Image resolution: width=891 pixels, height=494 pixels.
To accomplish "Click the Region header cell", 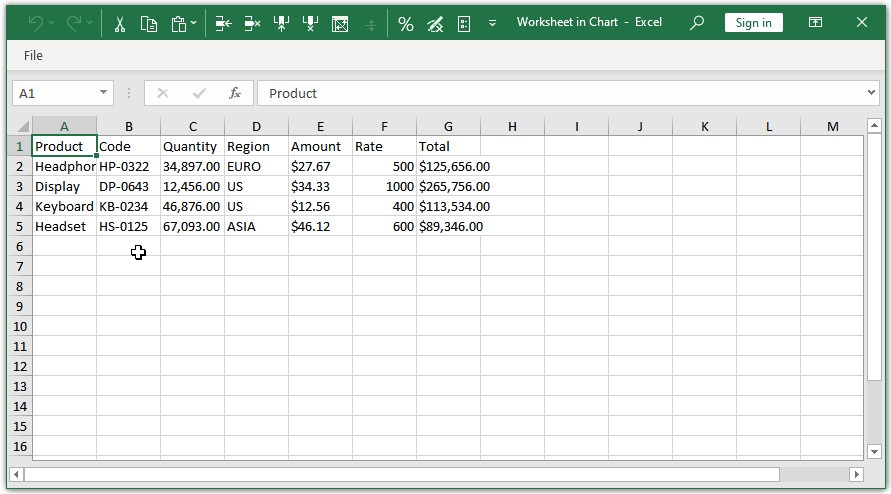I will [x=256, y=146].
